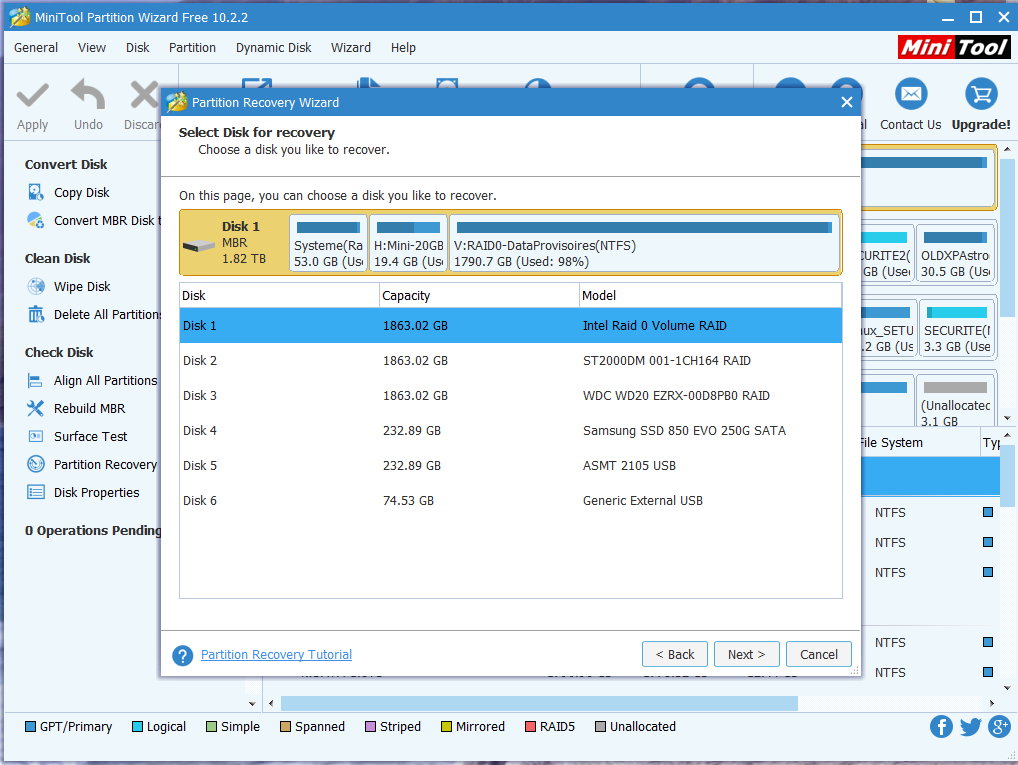Viewport: 1018px width, 765px height.
Task: Click the Rebuild MBR tools icon
Action: pyautogui.click(x=35, y=408)
